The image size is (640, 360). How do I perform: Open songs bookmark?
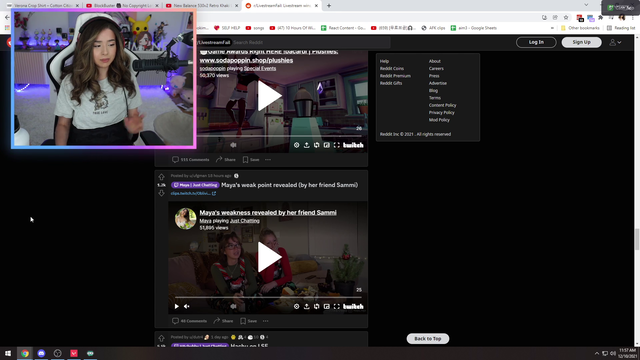pyautogui.click(x=255, y=28)
